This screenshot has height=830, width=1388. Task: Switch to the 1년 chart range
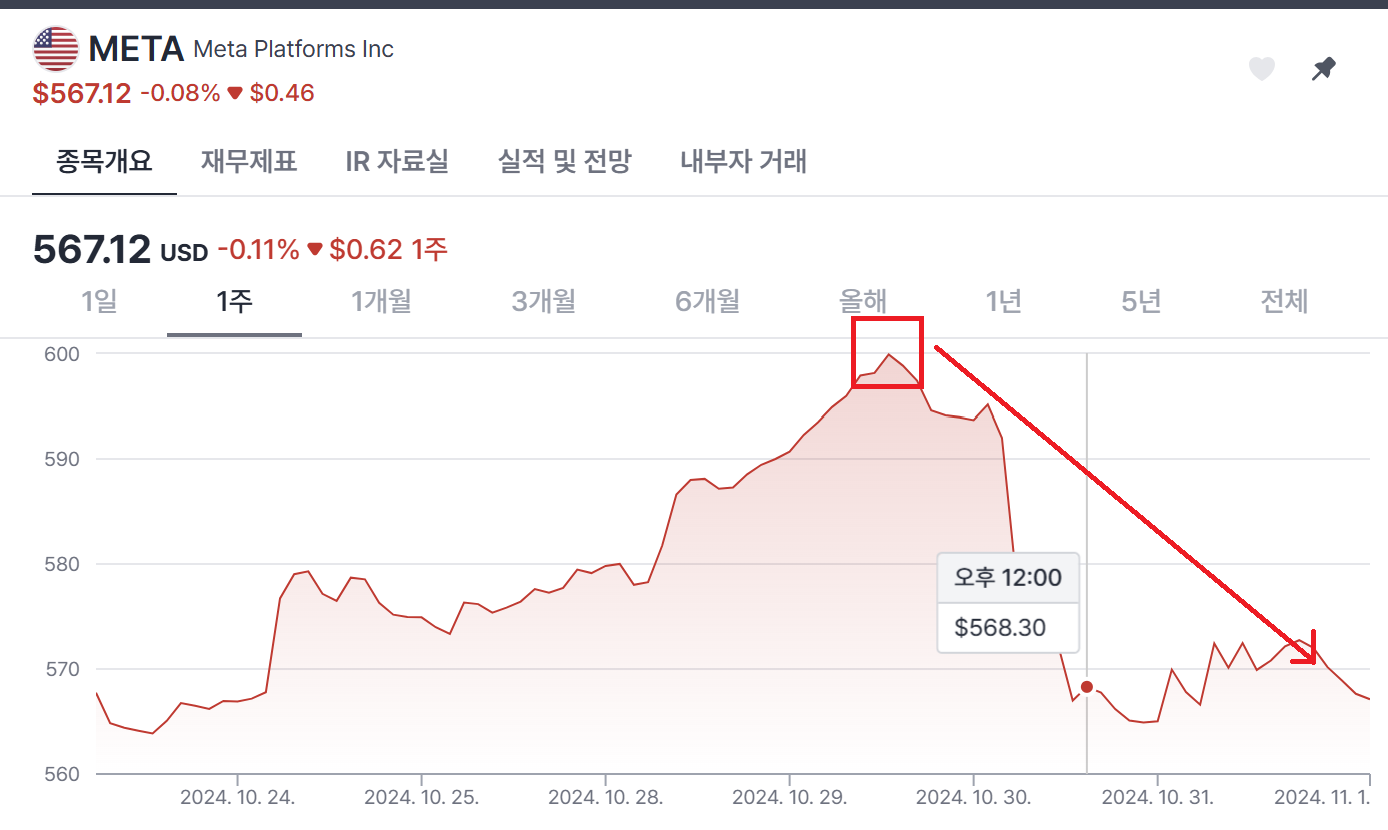(1003, 300)
